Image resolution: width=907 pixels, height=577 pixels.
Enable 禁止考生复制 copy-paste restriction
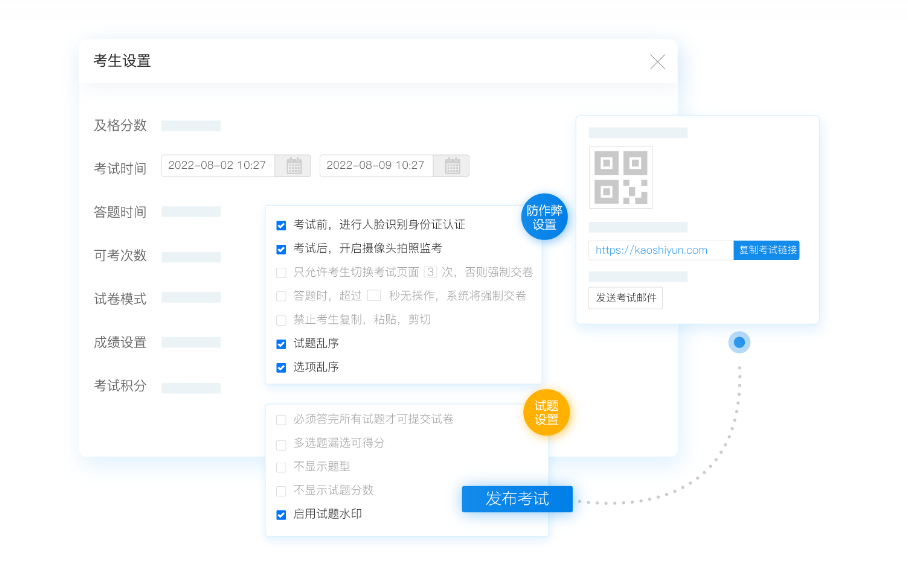[281, 320]
